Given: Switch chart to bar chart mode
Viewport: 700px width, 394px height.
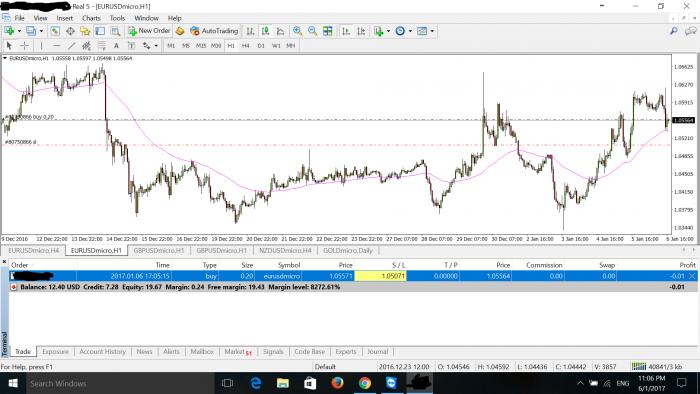Looking at the screenshot, I should click(250, 31).
